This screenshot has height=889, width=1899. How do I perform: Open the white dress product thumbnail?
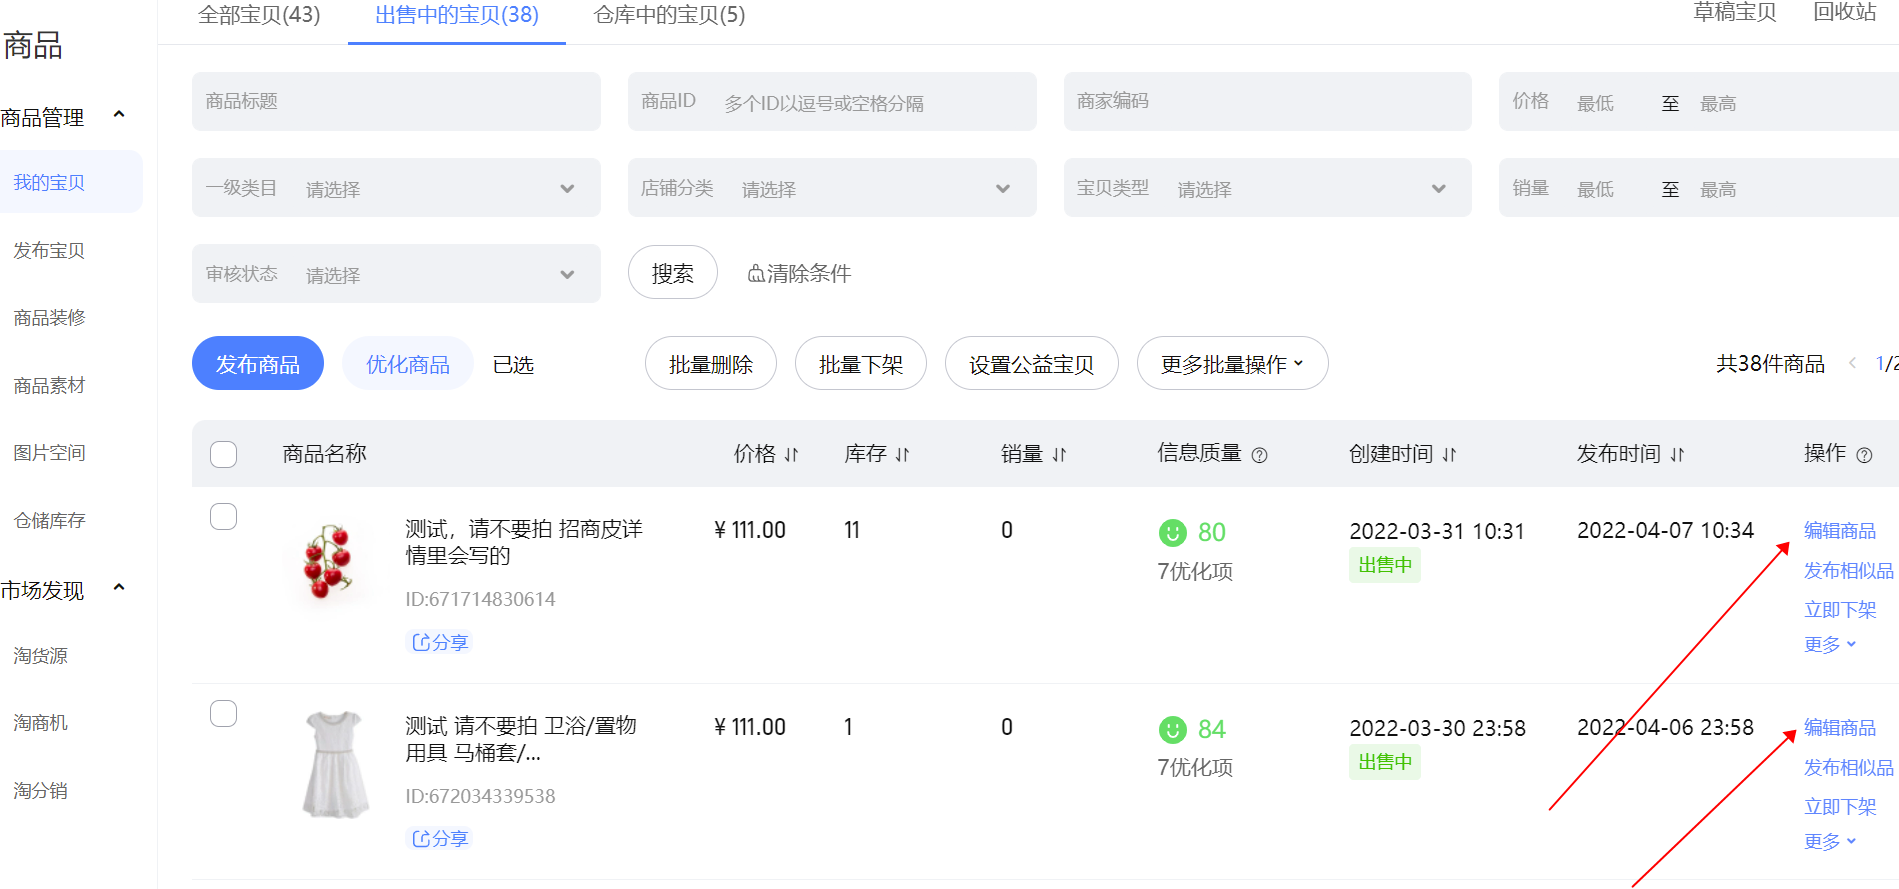click(x=335, y=765)
